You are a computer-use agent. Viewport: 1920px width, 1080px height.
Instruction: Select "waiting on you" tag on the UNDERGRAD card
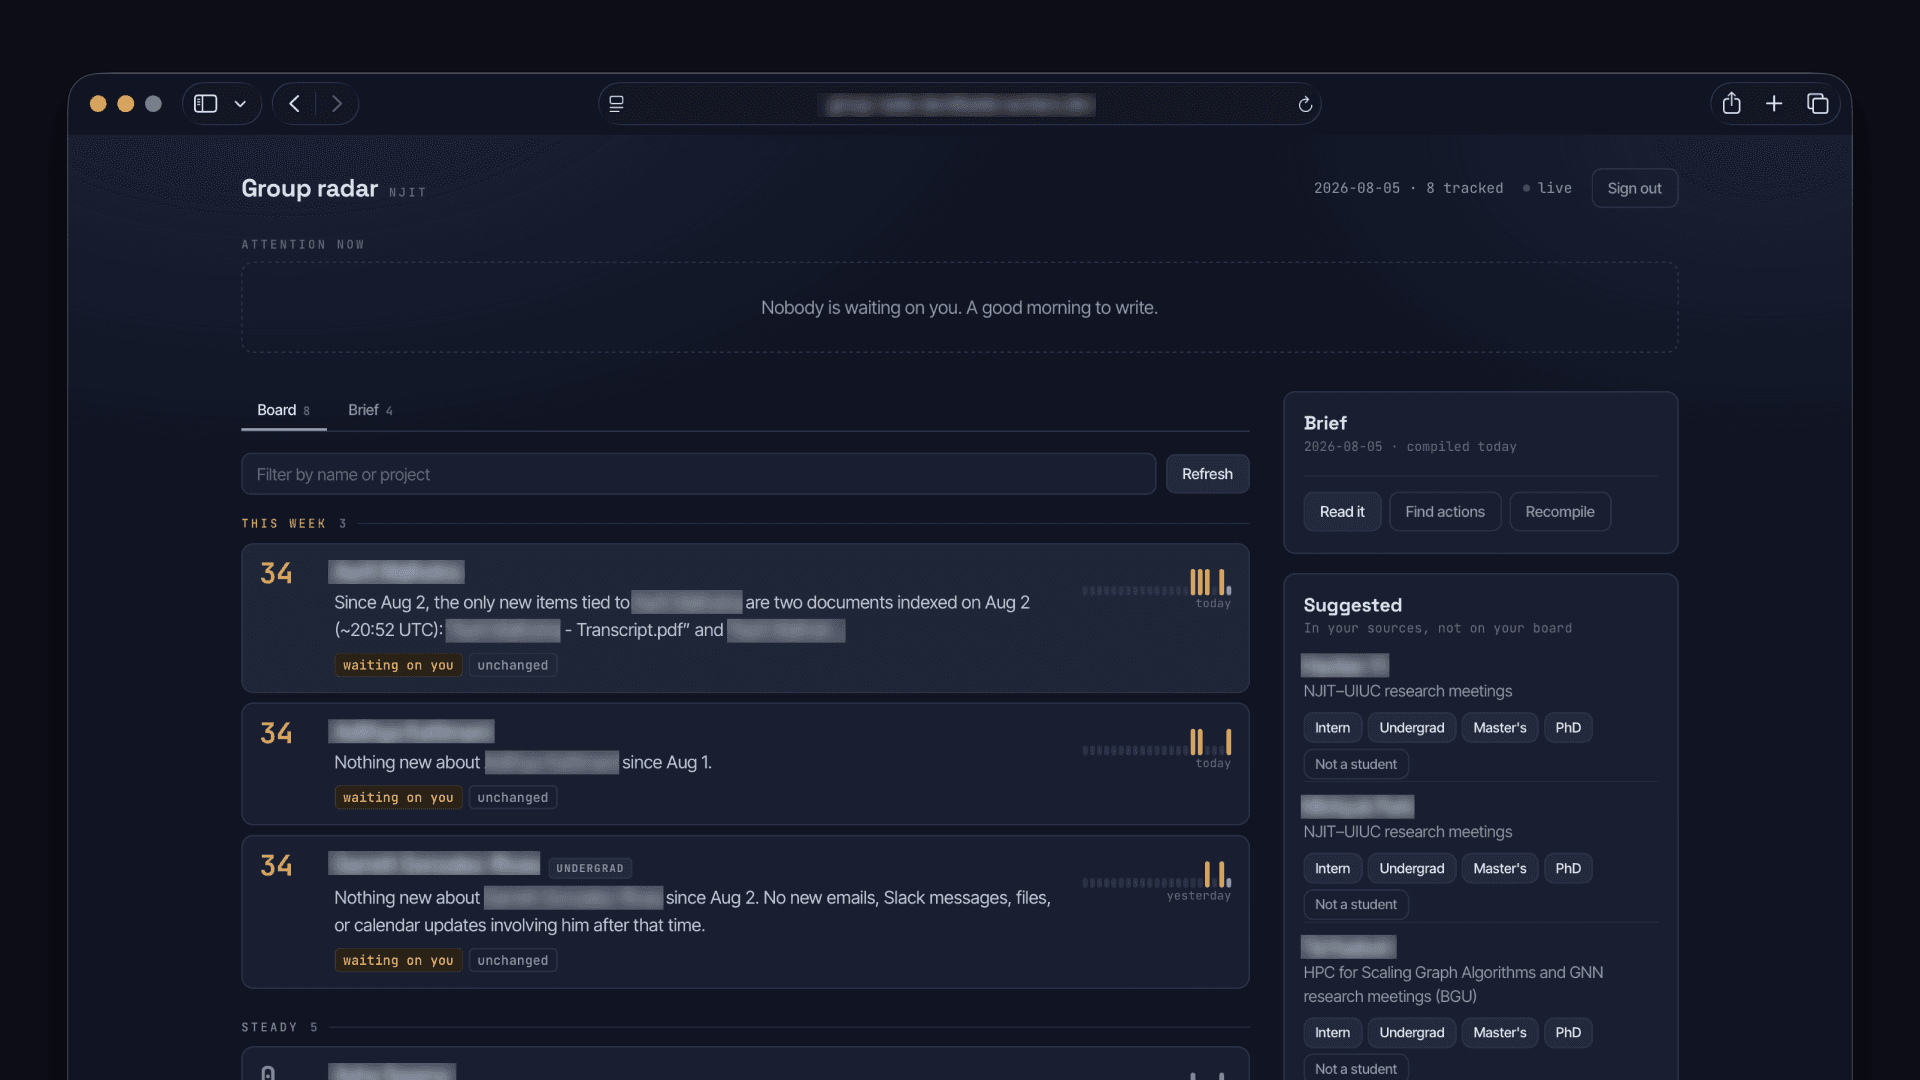(398, 960)
